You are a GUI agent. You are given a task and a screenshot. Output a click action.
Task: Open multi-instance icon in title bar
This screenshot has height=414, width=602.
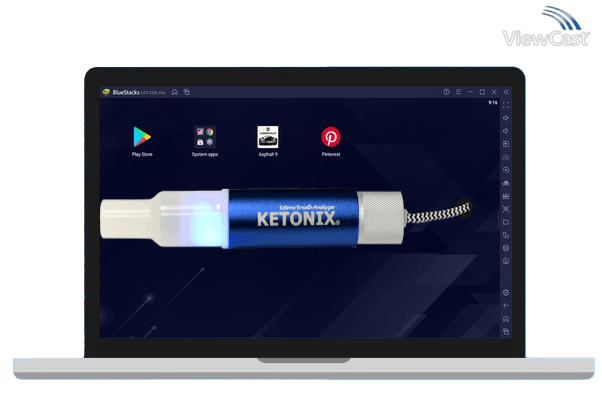187,92
